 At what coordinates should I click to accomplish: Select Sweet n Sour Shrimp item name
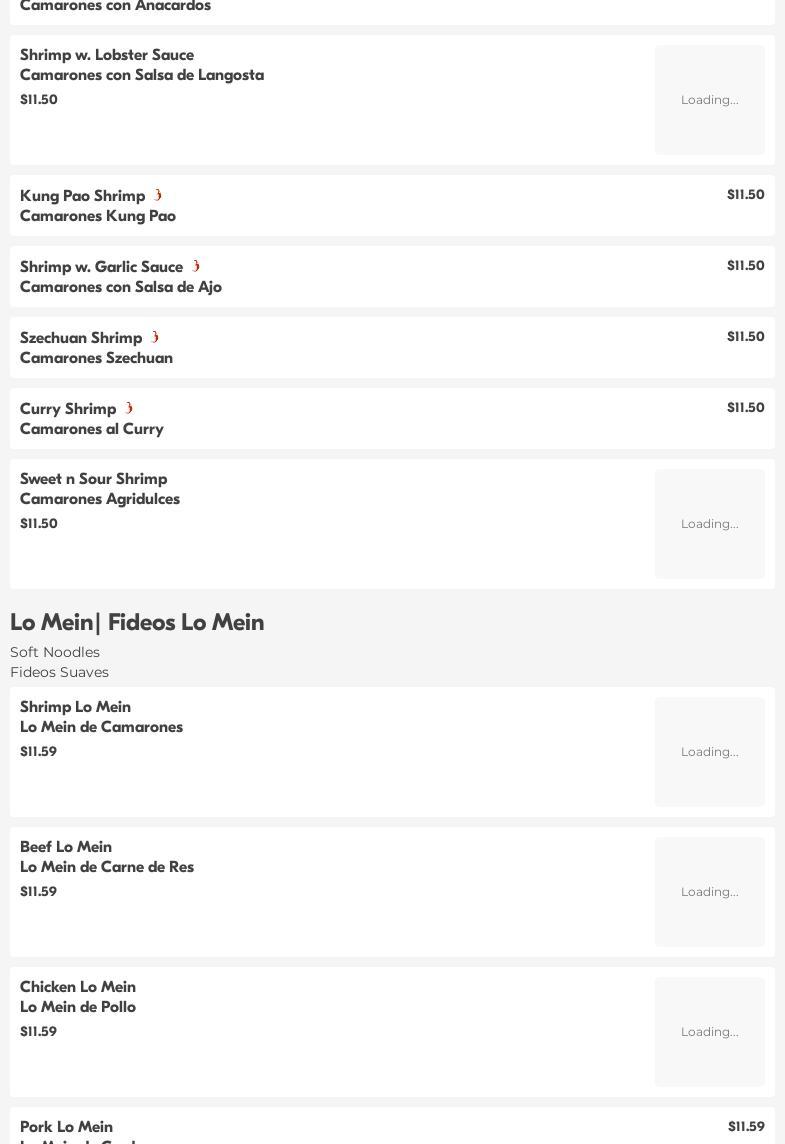(93, 479)
